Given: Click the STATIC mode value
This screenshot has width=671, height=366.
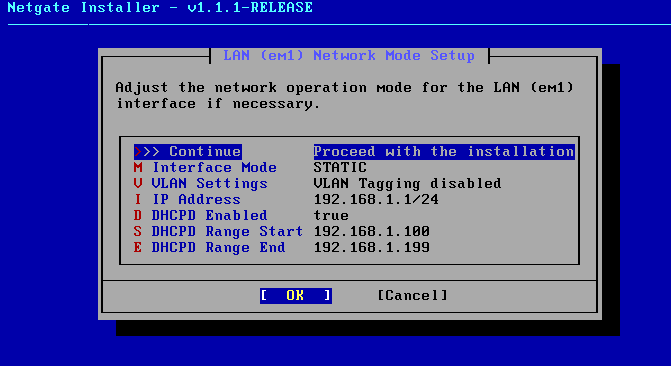Looking at the screenshot, I should click(x=340, y=167).
